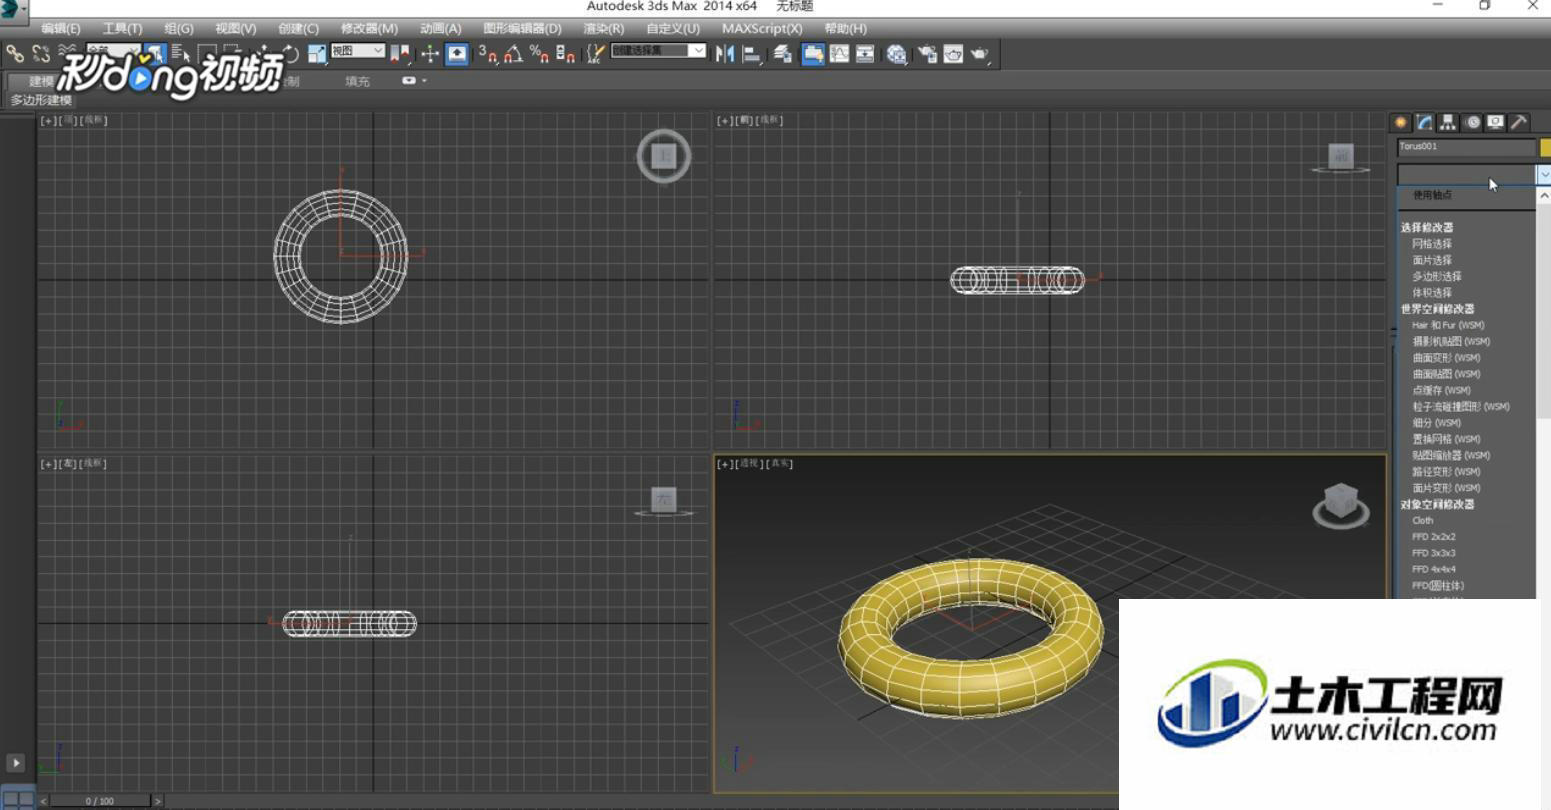Image resolution: width=1551 pixels, height=810 pixels.
Task: Open the 工具(T) menu
Action: pos(122,29)
